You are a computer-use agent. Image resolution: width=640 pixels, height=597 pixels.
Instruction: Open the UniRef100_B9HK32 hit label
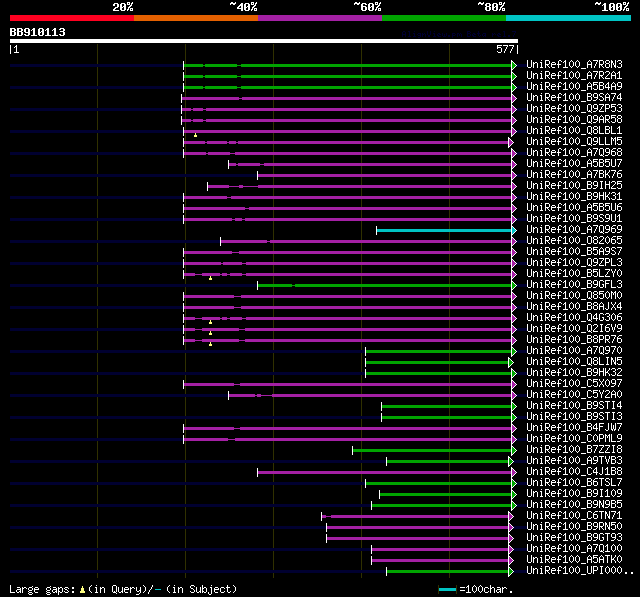tap(574, 373)
